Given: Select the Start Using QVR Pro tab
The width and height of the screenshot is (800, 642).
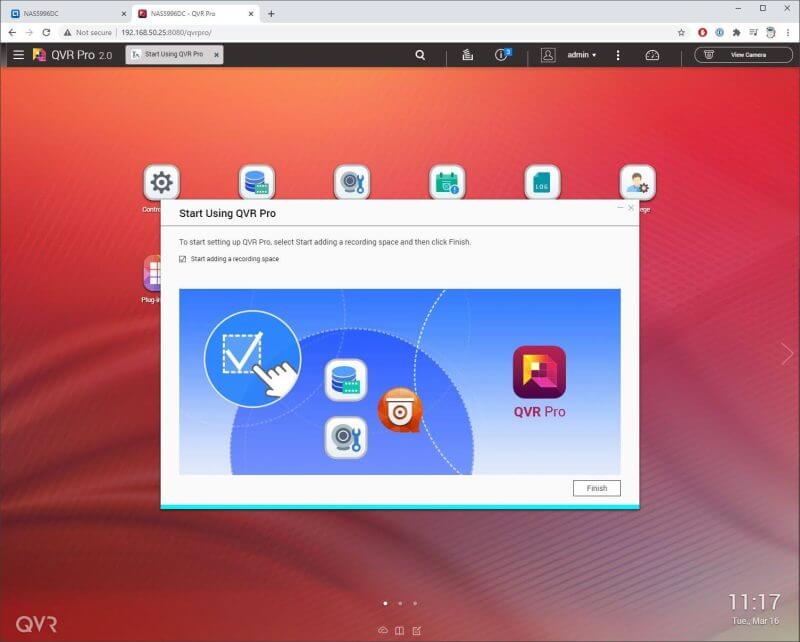Looking at the screenshot, I should tap(175, 55).
